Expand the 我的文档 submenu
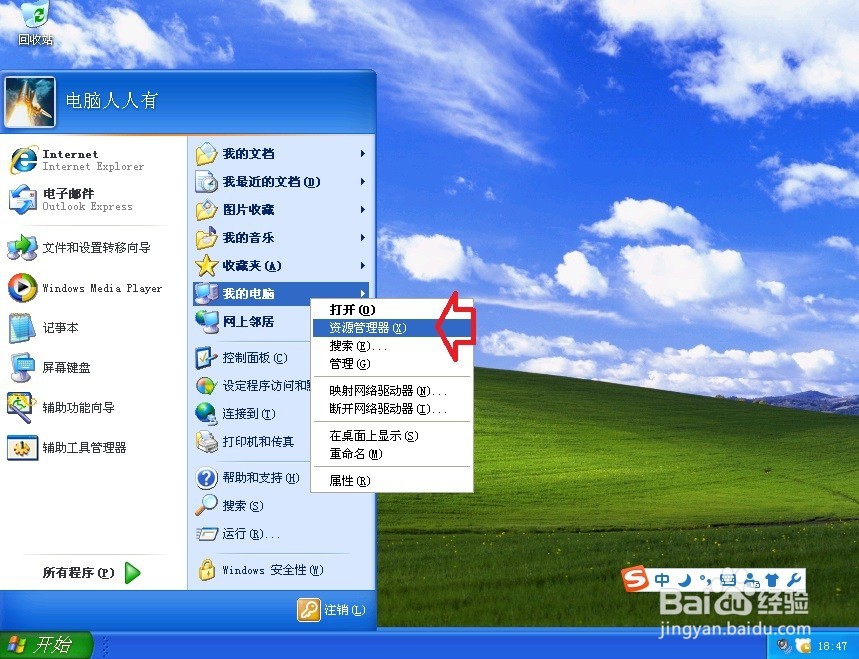859x659 pixels. pos(281,154)
